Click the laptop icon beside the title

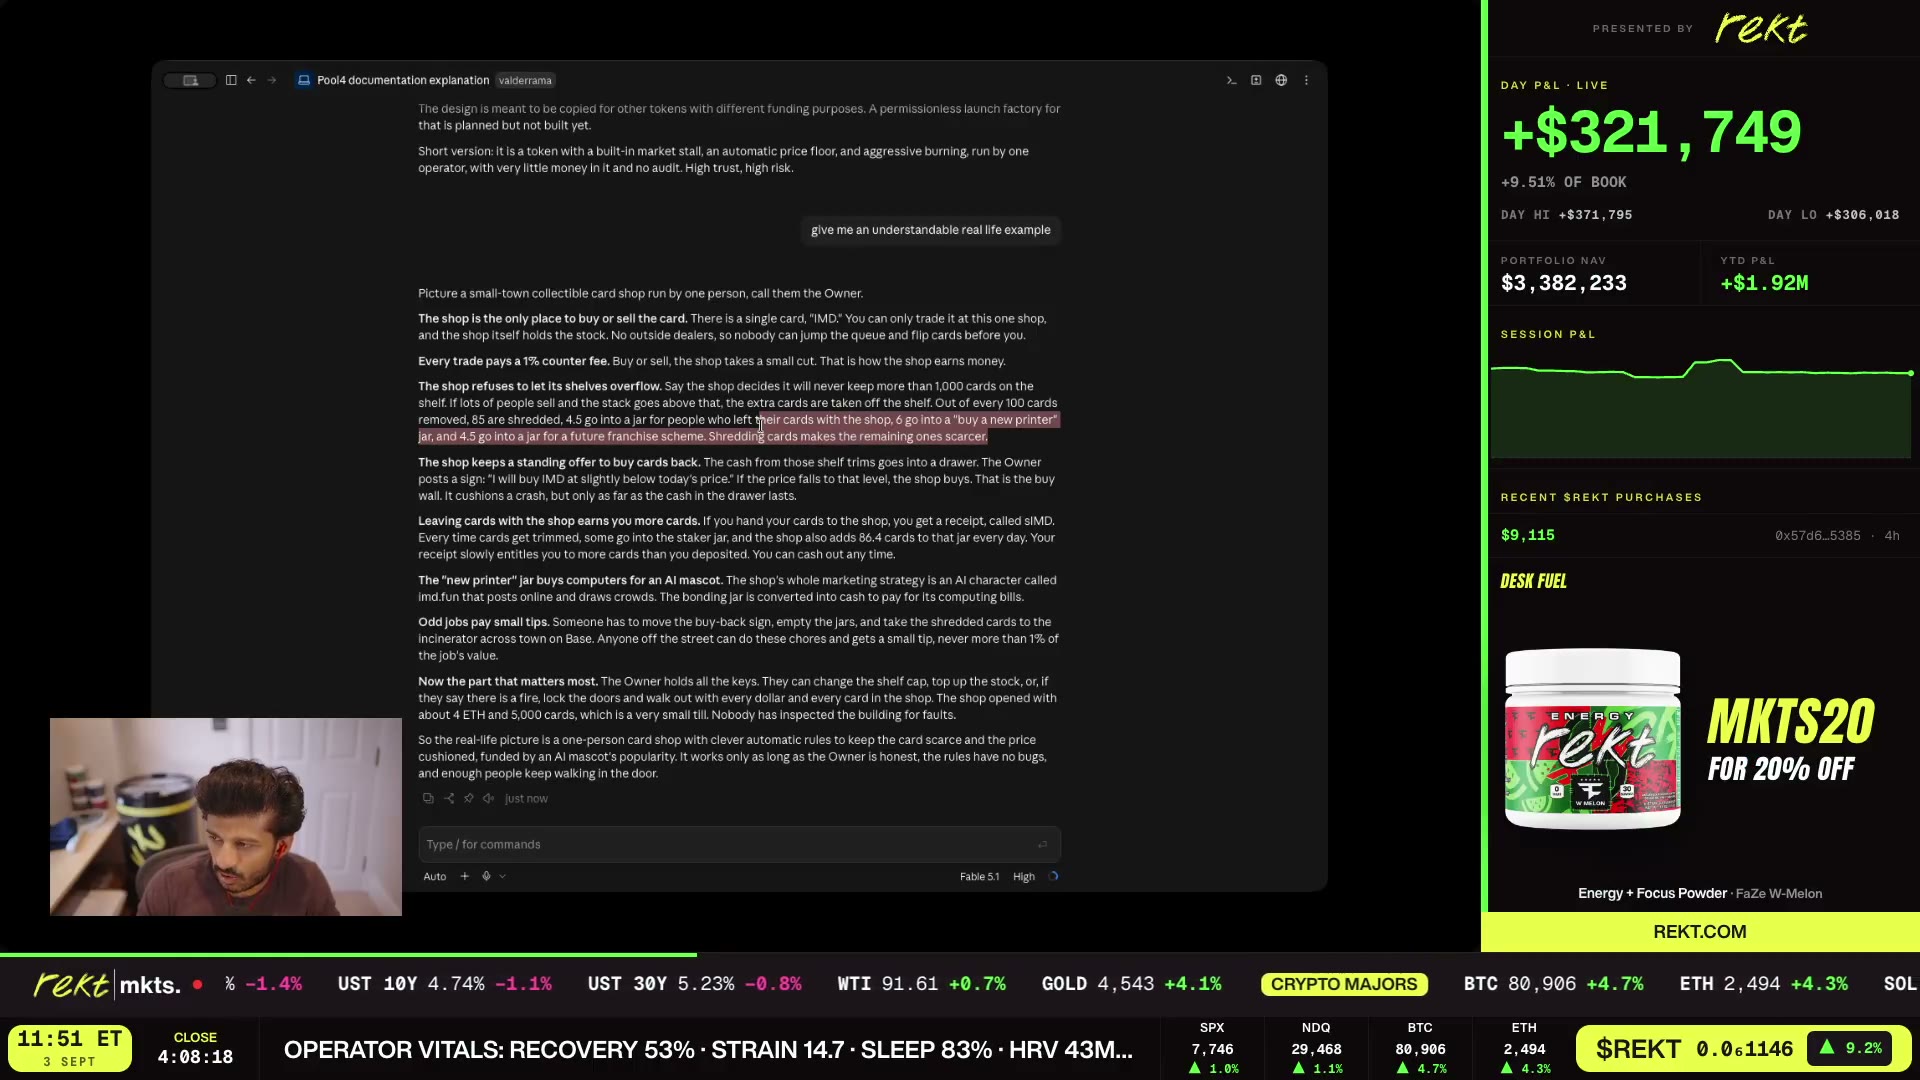click(x=304, y=80)
